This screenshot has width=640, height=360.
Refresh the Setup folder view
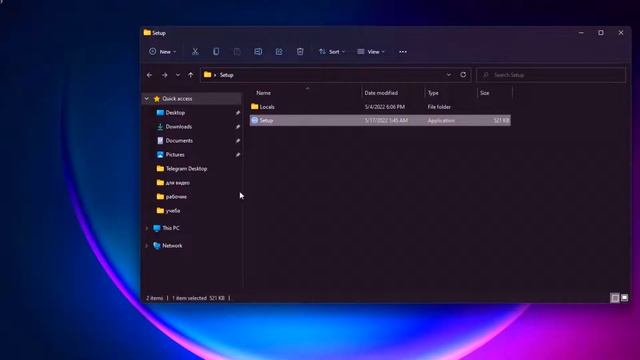click(x=463, y=75)
